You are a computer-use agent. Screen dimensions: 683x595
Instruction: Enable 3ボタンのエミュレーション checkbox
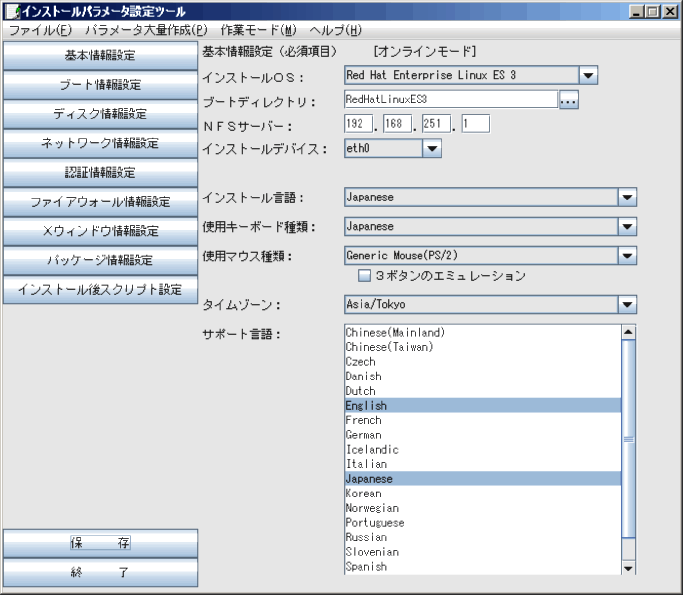point(366,276)
